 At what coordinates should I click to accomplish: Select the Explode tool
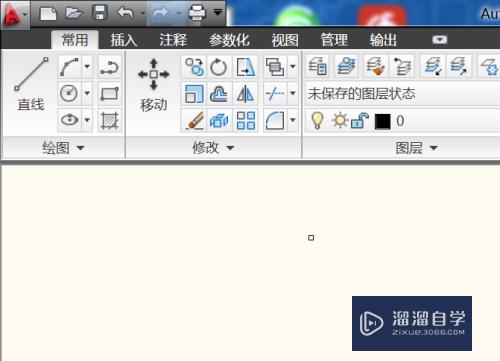point(219,120)
